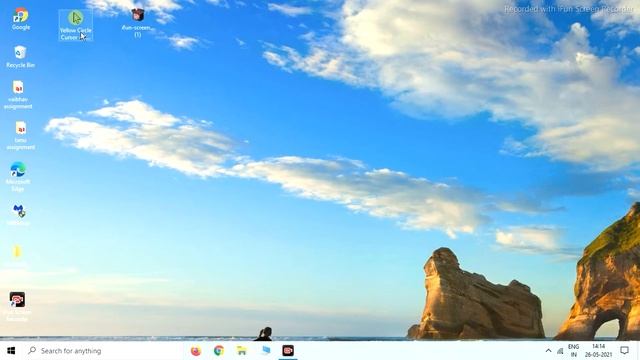Open the network status tray icon

point(560,351)
